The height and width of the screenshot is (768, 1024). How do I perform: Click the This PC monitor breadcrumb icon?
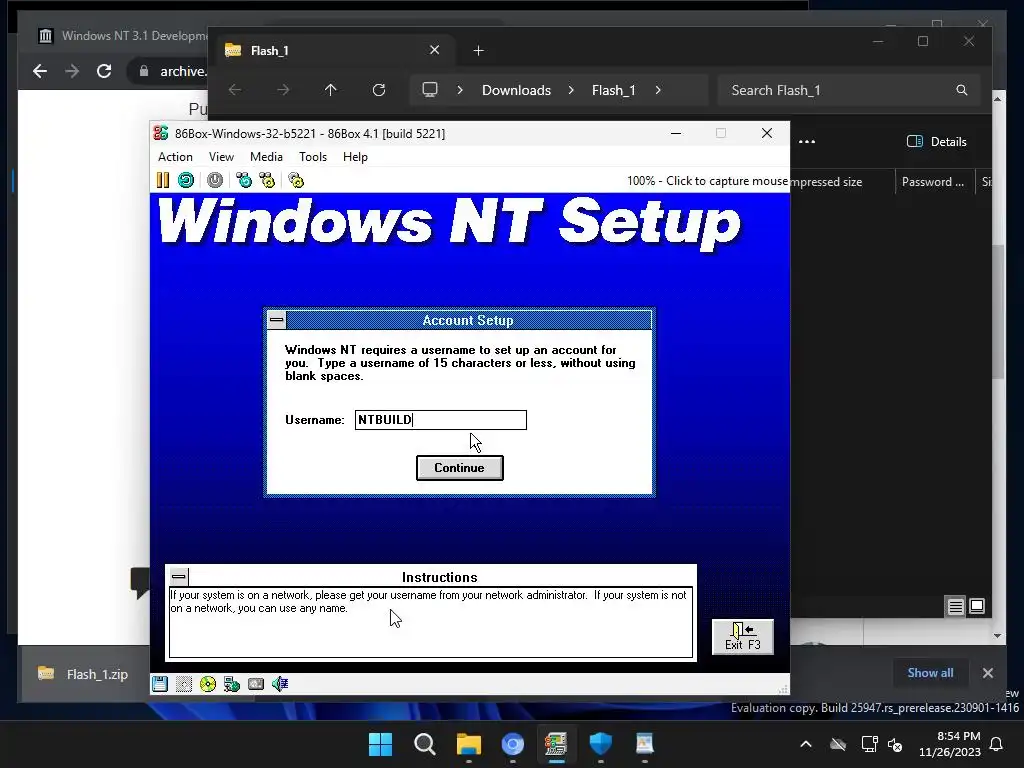(x=430, y=90)
